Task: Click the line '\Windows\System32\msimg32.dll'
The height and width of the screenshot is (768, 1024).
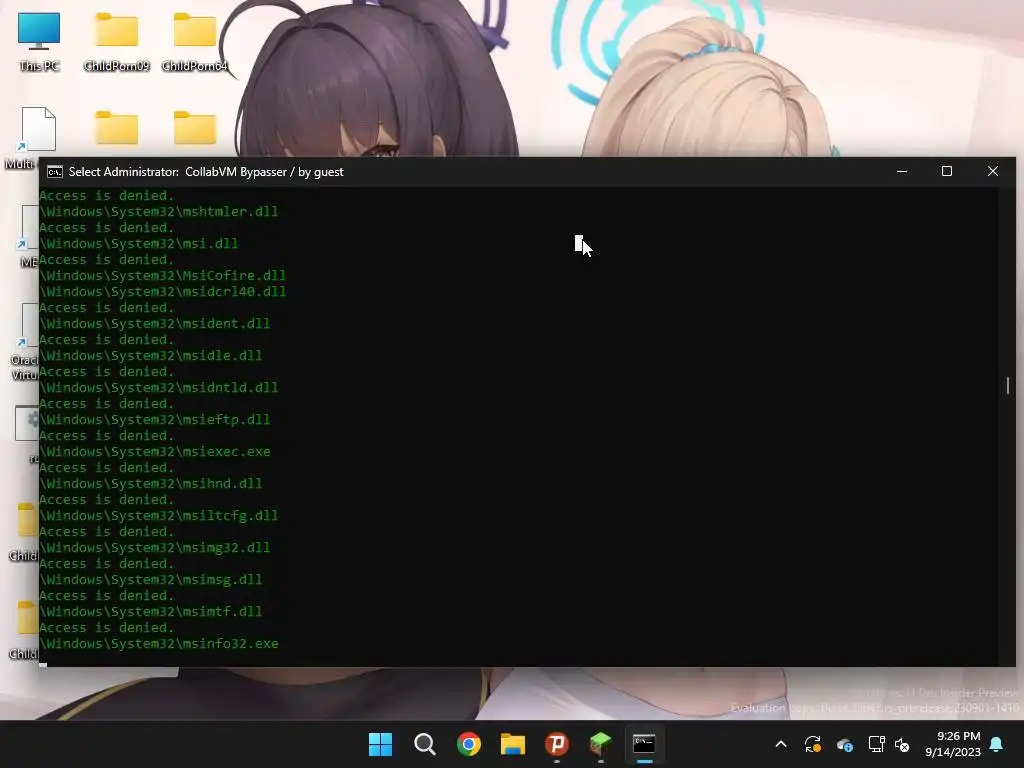Action: 155,547
